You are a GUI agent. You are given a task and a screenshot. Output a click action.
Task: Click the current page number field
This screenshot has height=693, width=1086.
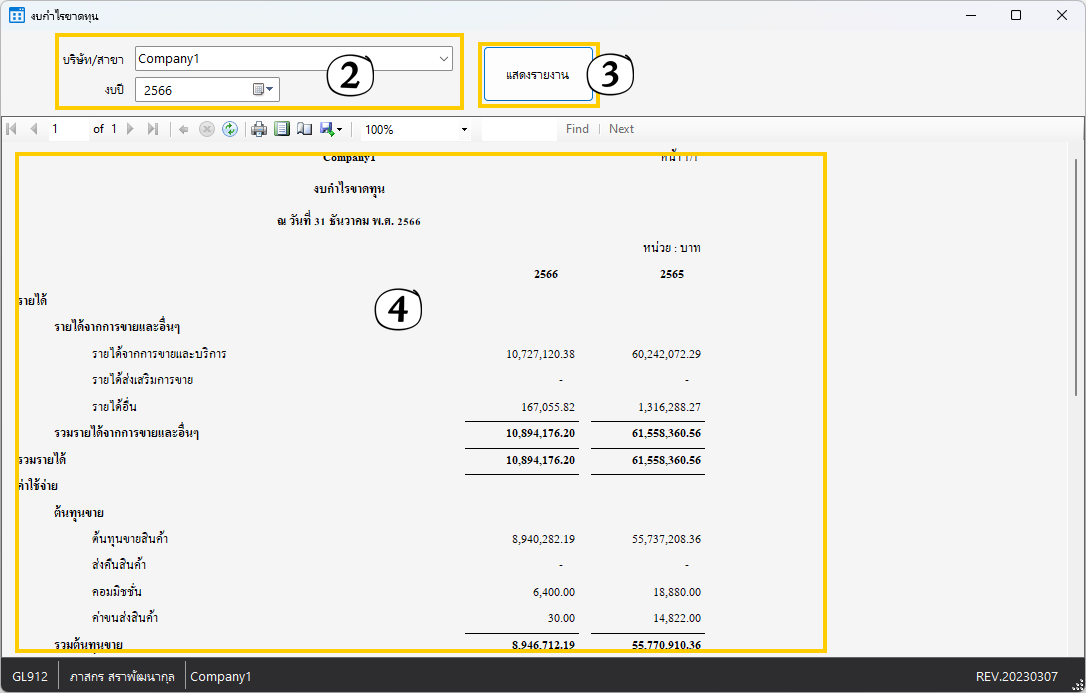[68, 129]
